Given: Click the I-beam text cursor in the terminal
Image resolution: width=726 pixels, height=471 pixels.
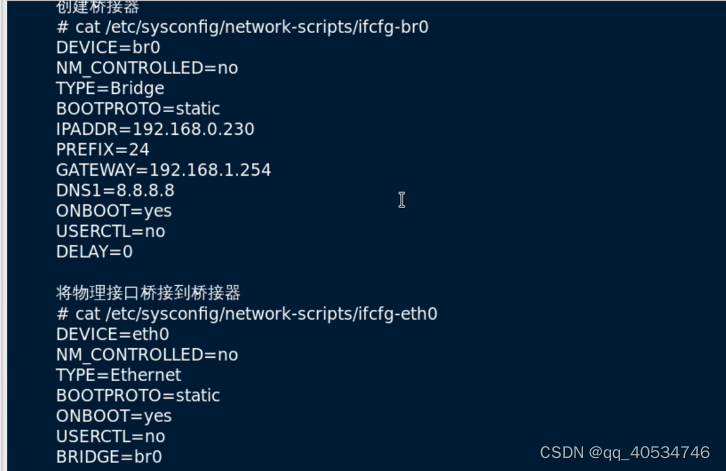Looking at the screenshot, I should click(x=401, y=200).
